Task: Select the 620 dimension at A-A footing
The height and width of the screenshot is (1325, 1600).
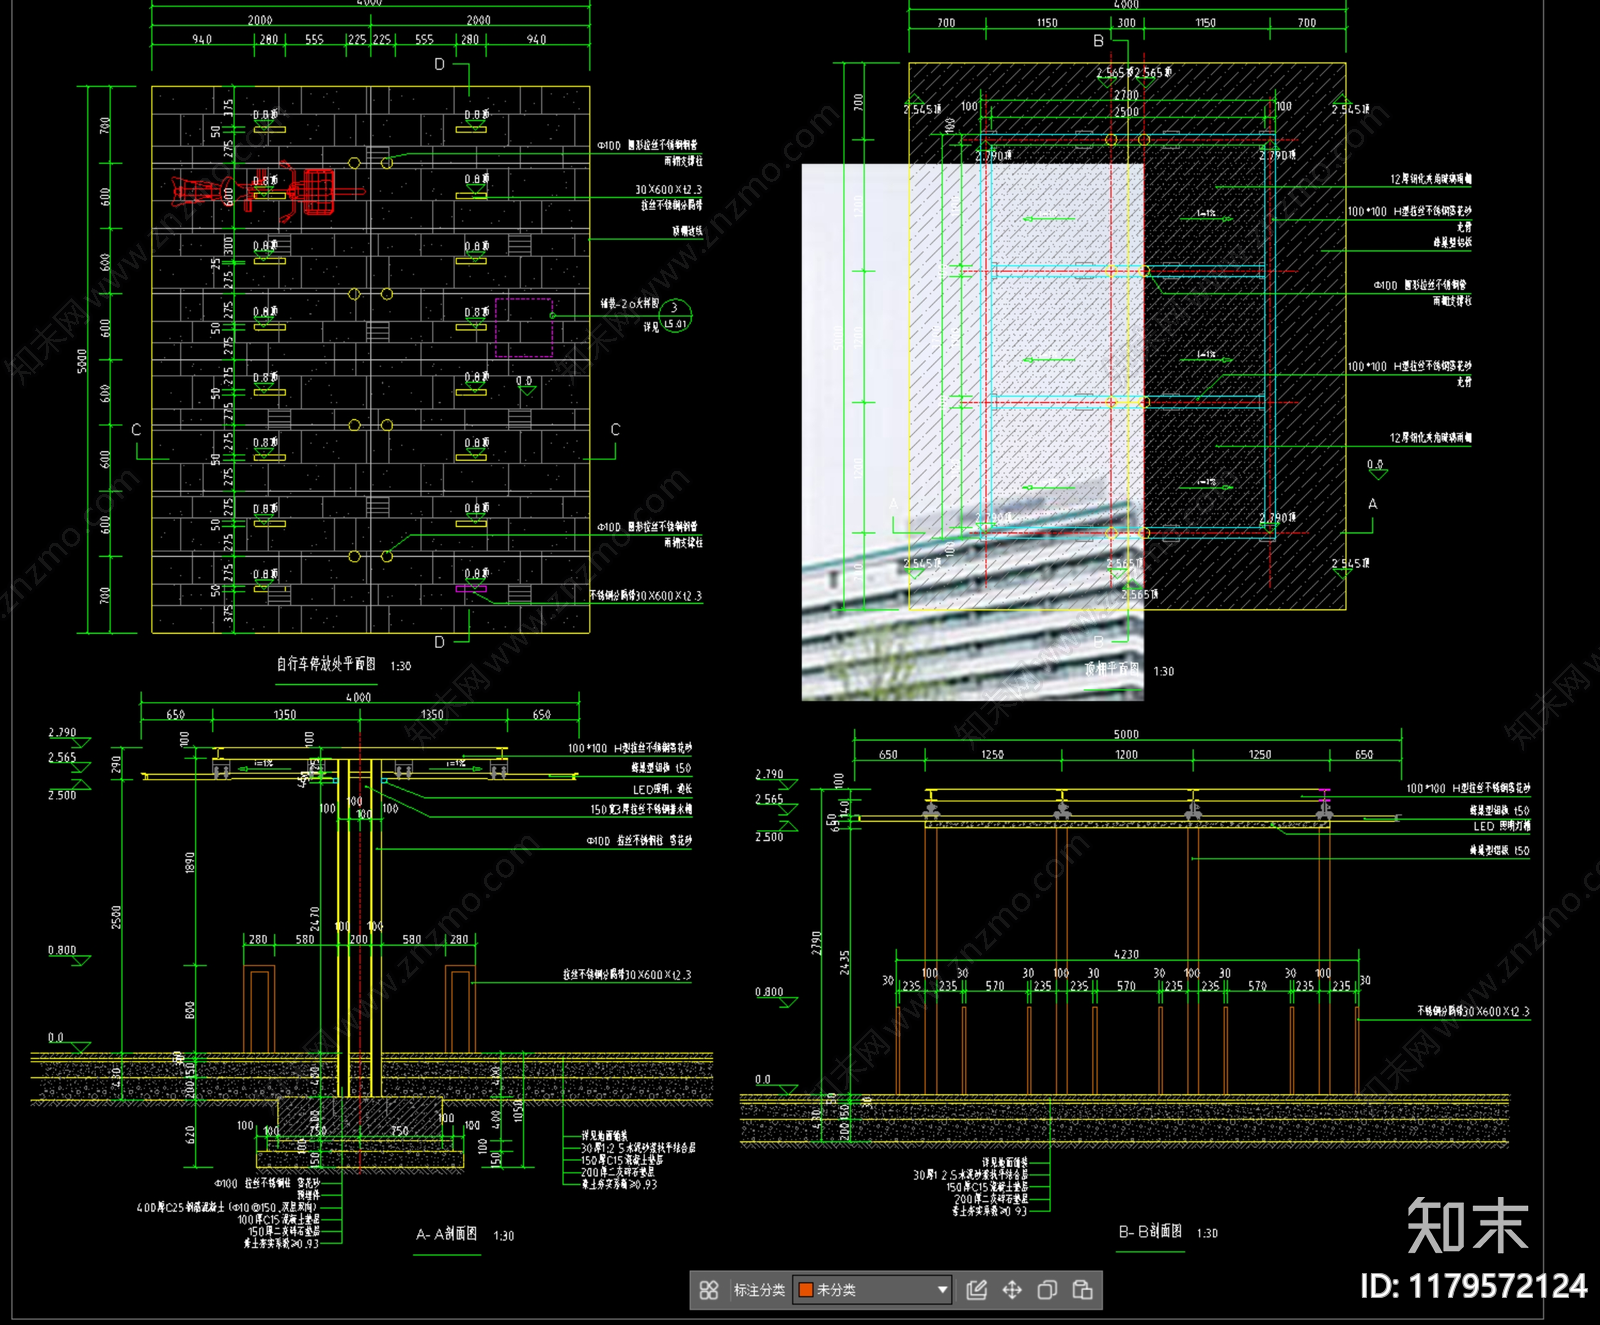Action: coord(190,1134)
